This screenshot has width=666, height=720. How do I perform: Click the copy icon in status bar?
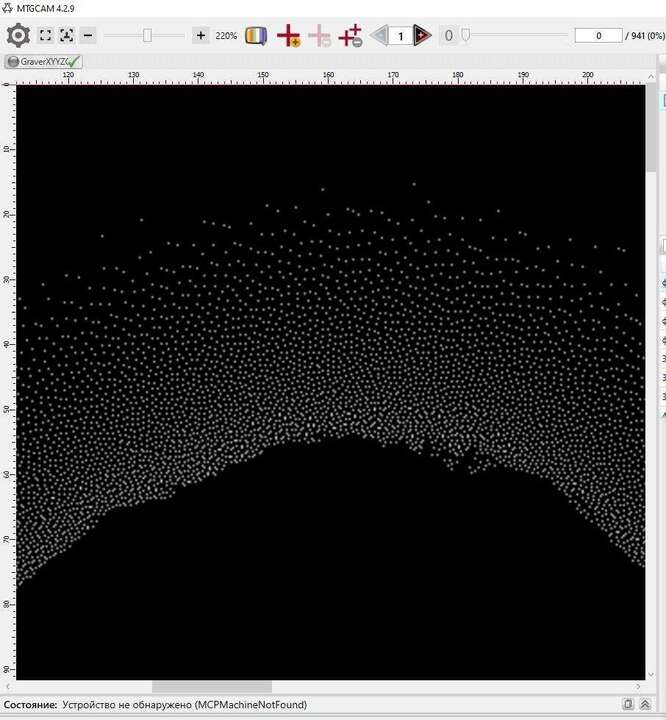628,705
